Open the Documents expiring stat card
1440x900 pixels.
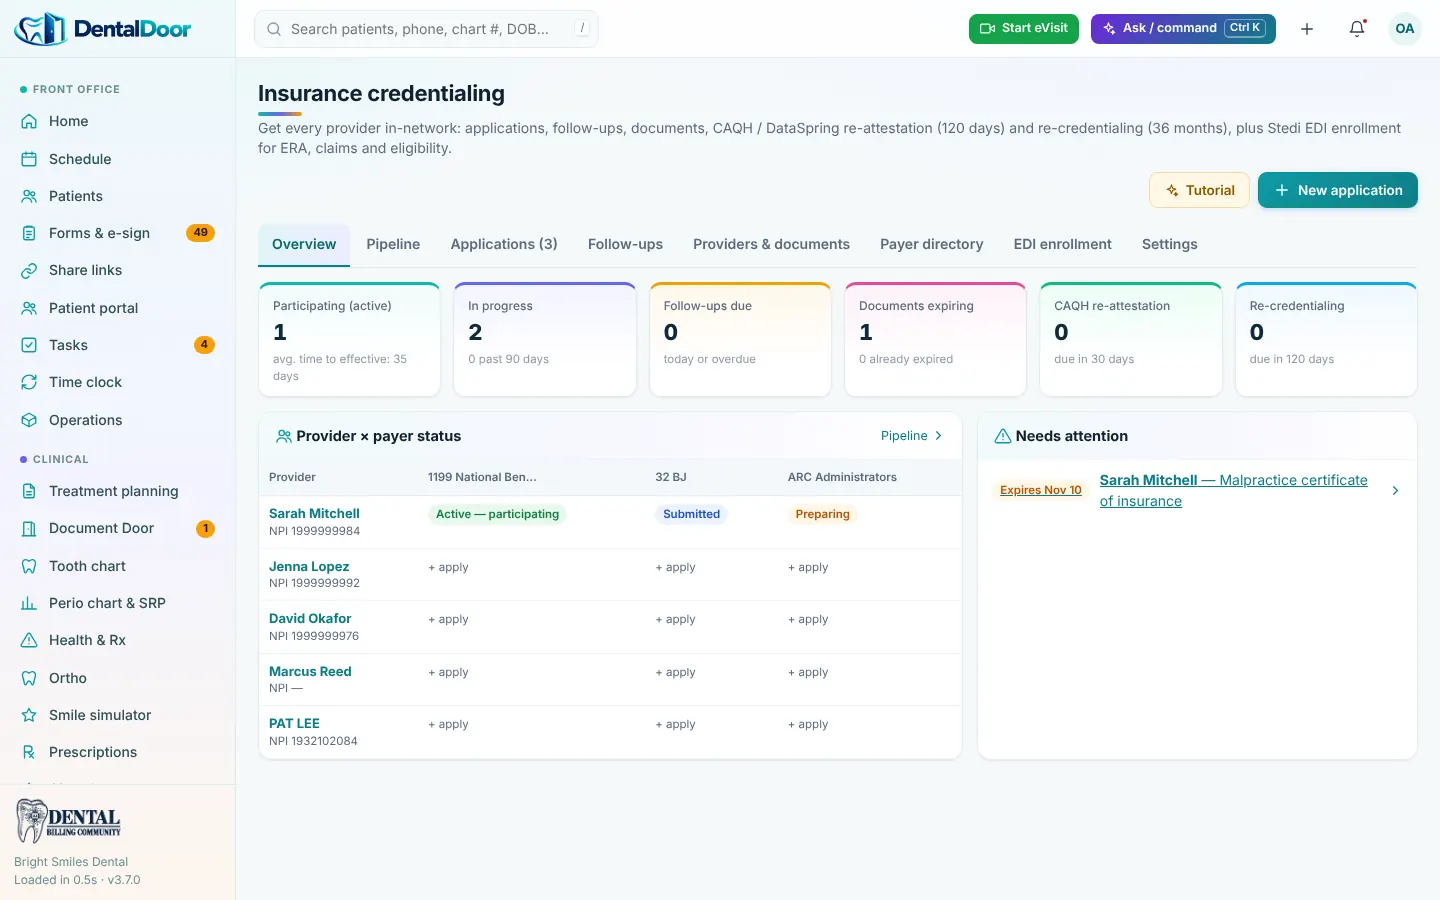pyautogui.click(x=935, y=339)
